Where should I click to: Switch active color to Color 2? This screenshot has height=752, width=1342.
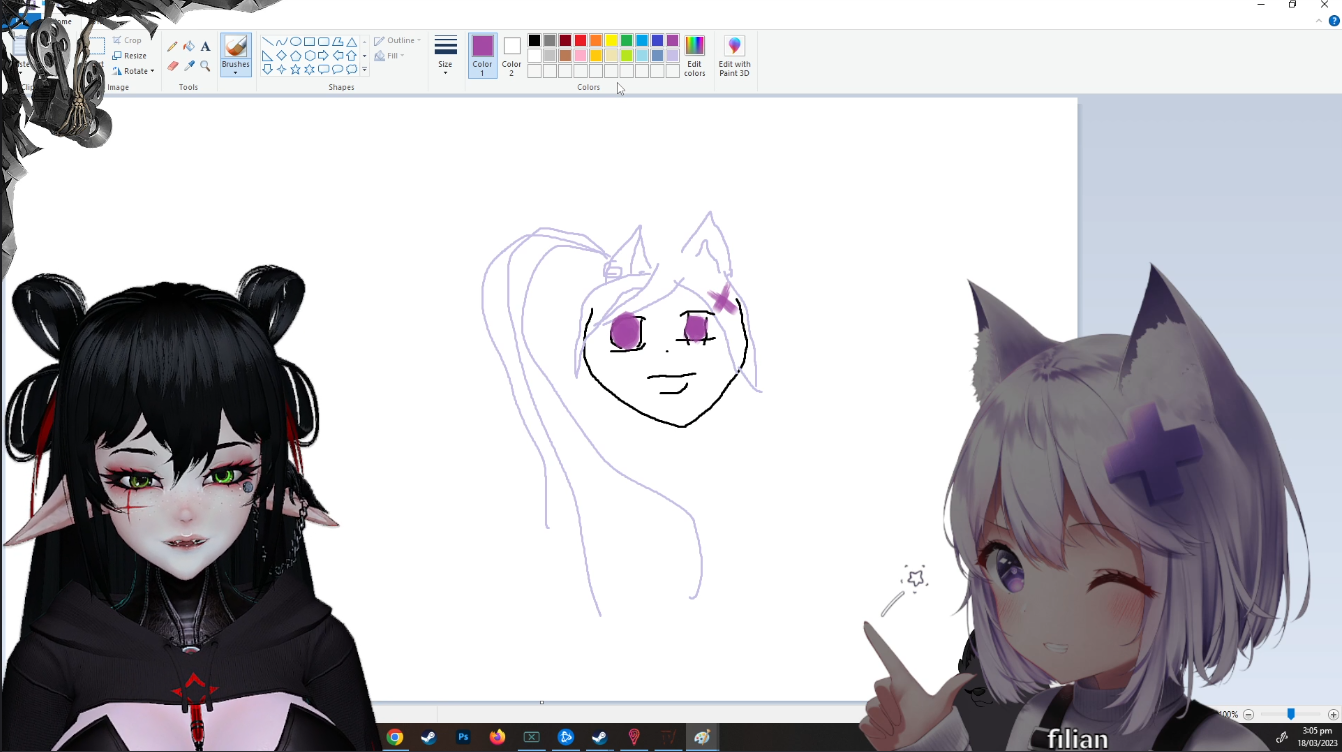[x=512, y=56]
